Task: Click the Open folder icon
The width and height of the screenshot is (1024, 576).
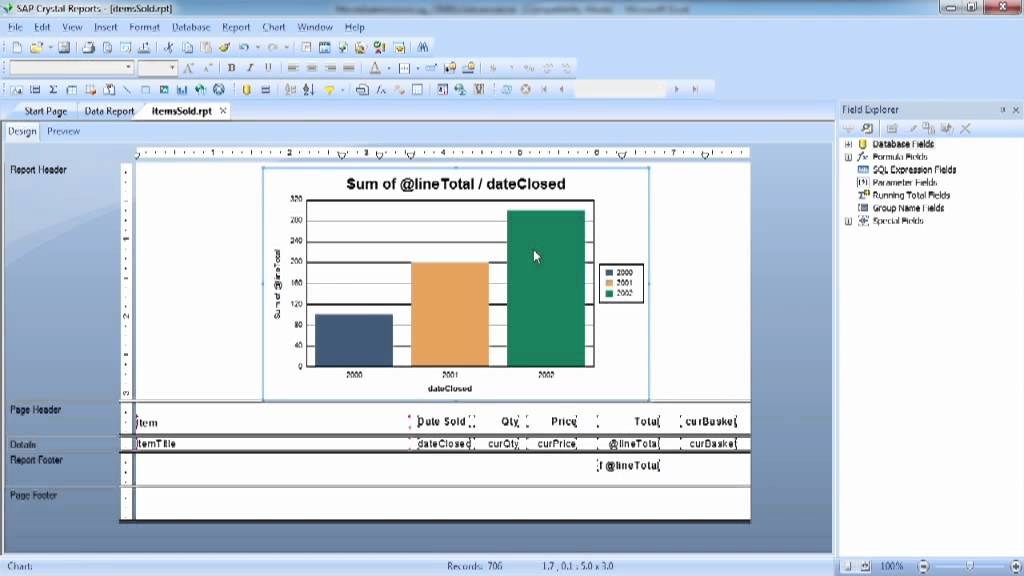Action: coord(36,48)
